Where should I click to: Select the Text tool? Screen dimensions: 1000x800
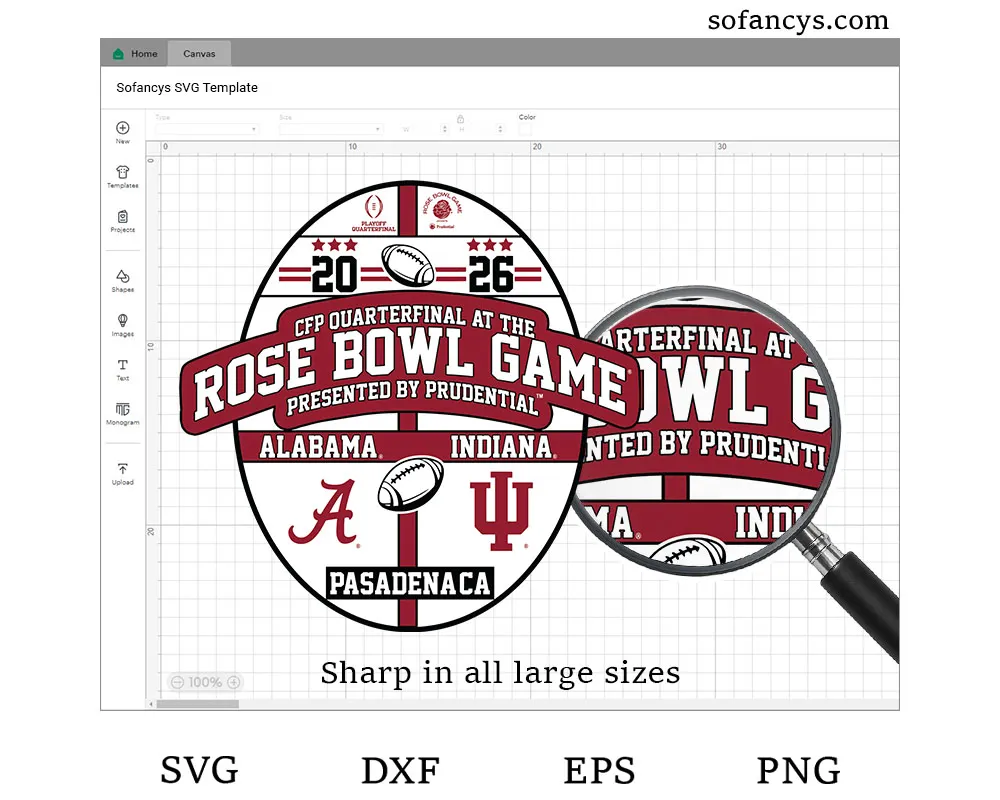pos(122,366)
